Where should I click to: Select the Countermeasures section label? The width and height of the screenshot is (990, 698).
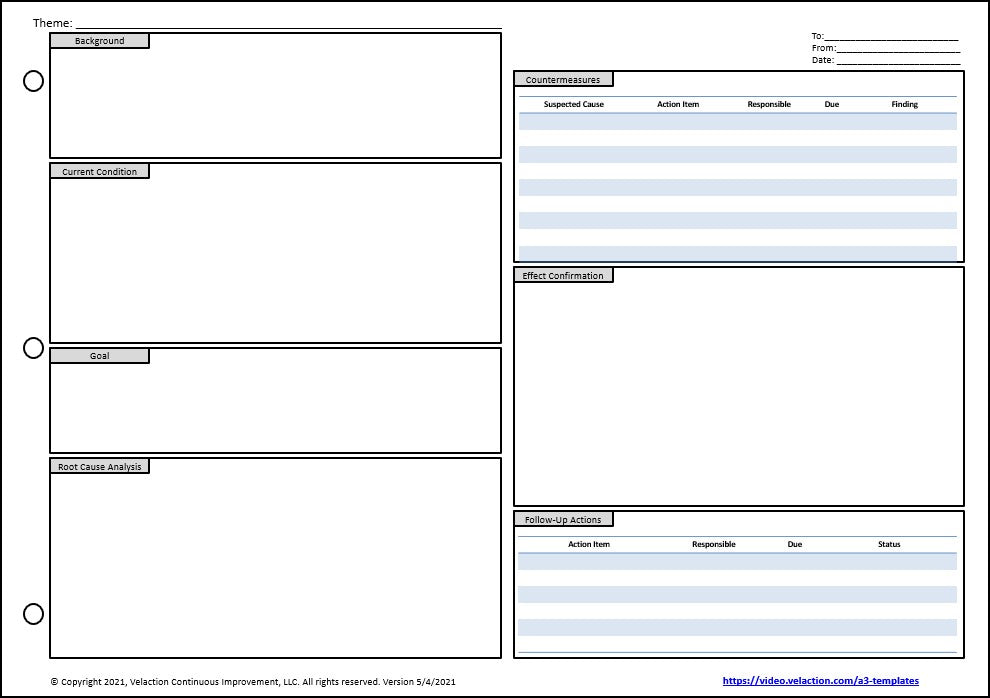pos(563,80)
